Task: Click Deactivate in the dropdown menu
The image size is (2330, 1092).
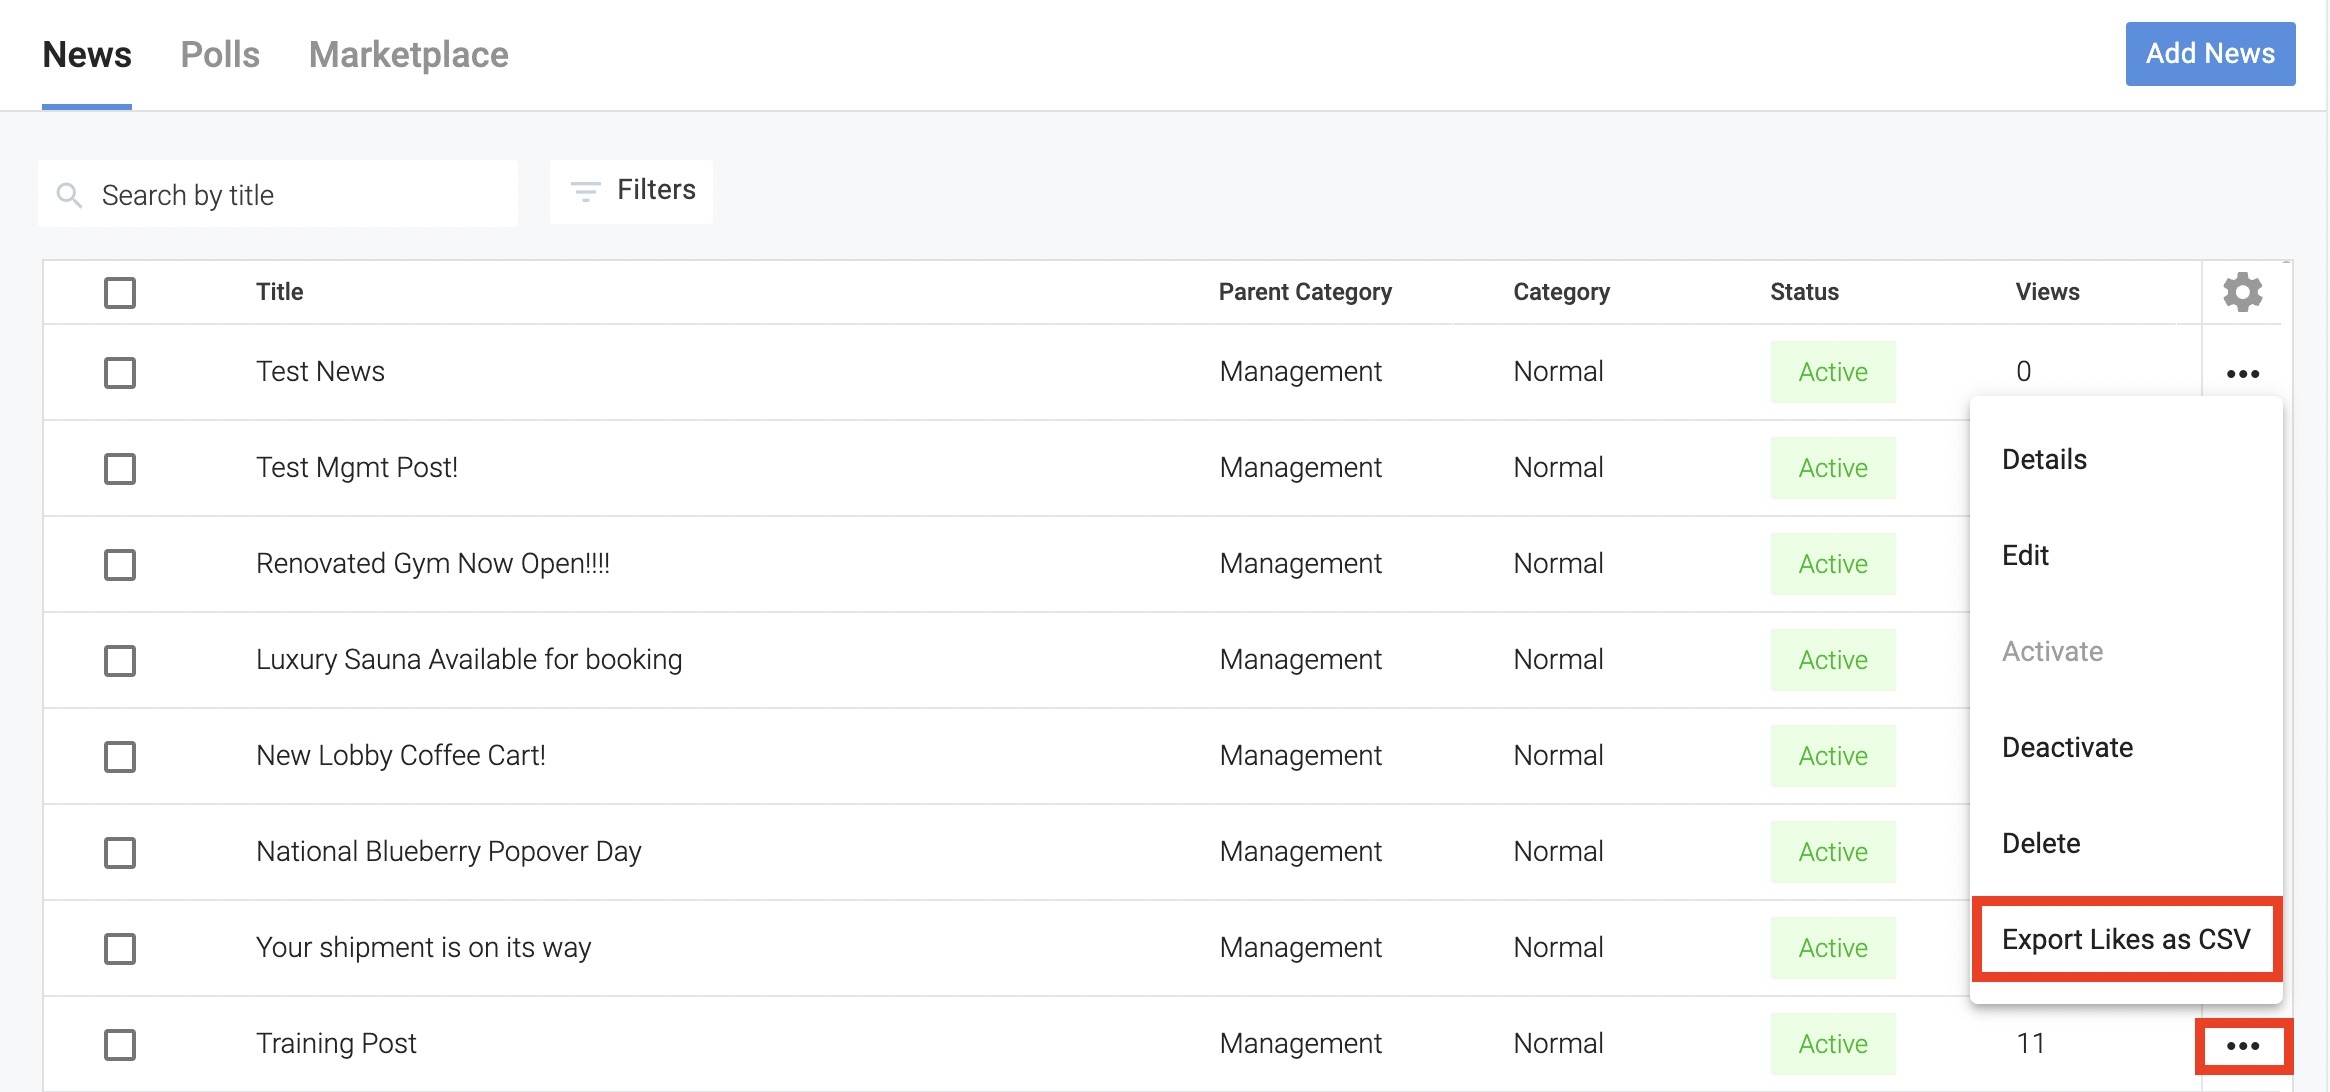Action: pyautogui.click(x=2067, y=748)
